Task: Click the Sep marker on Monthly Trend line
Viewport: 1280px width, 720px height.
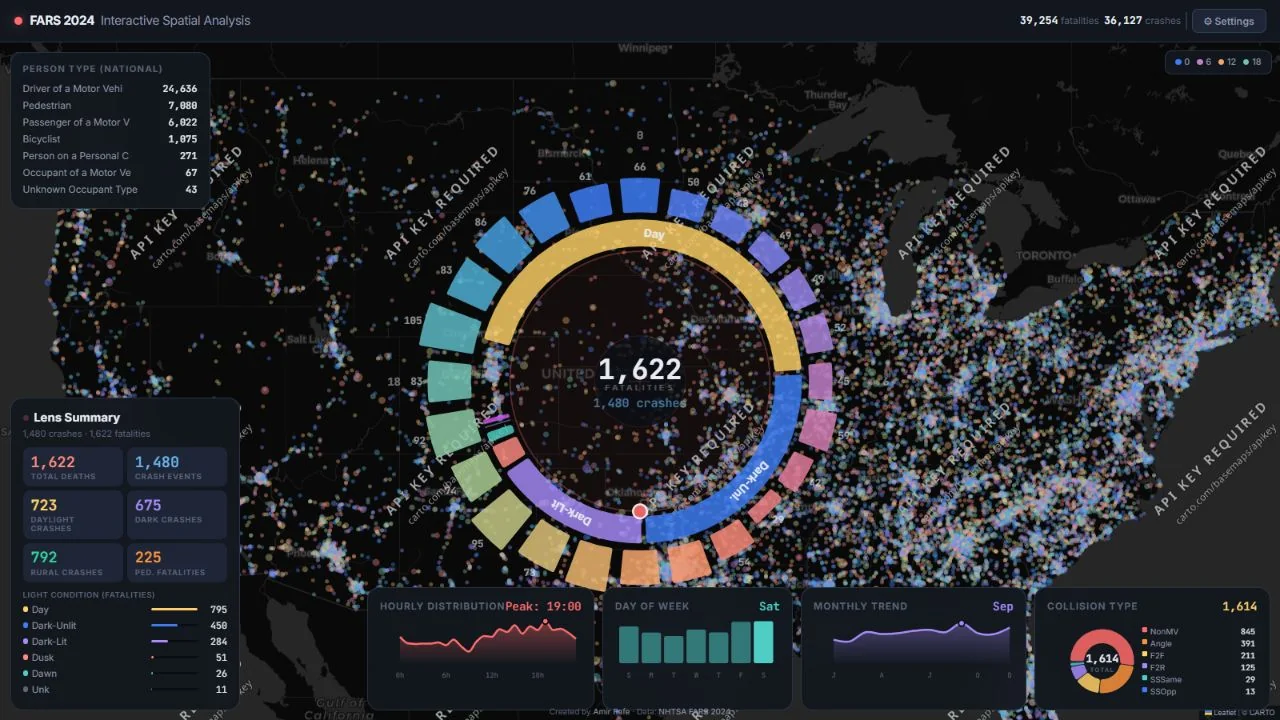Action: (962, 624)
